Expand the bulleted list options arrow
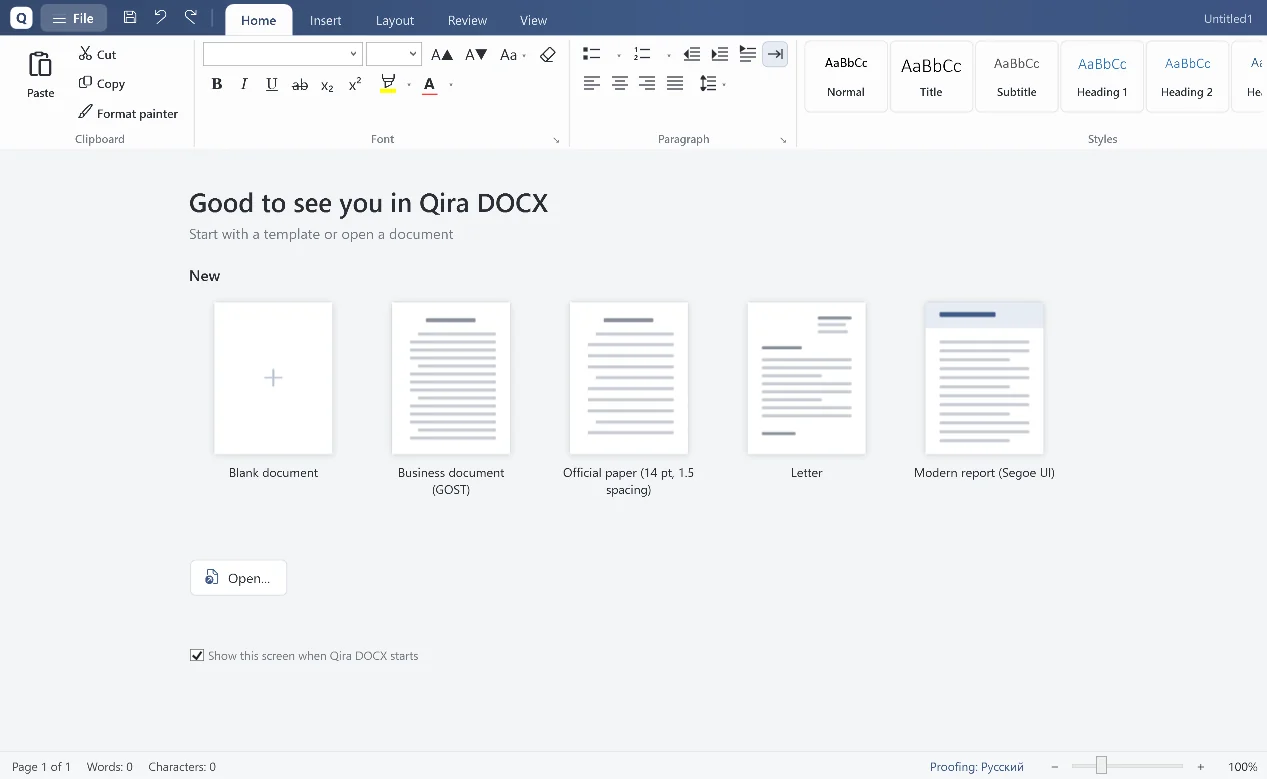Image resolution: width=1267 pixels, height=779 pixels. (x=618, y=55)
